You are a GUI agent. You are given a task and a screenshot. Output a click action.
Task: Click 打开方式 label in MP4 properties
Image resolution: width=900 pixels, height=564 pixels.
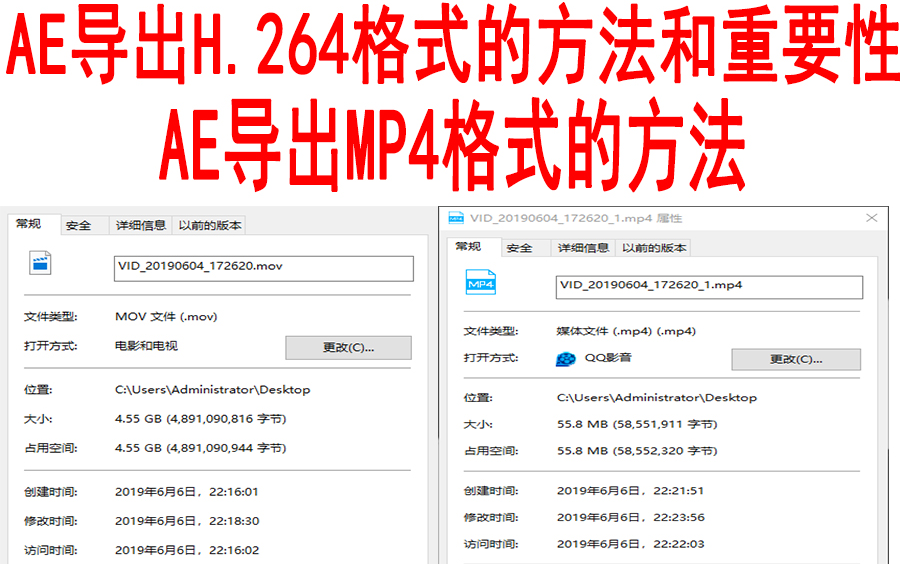[491, 358]
